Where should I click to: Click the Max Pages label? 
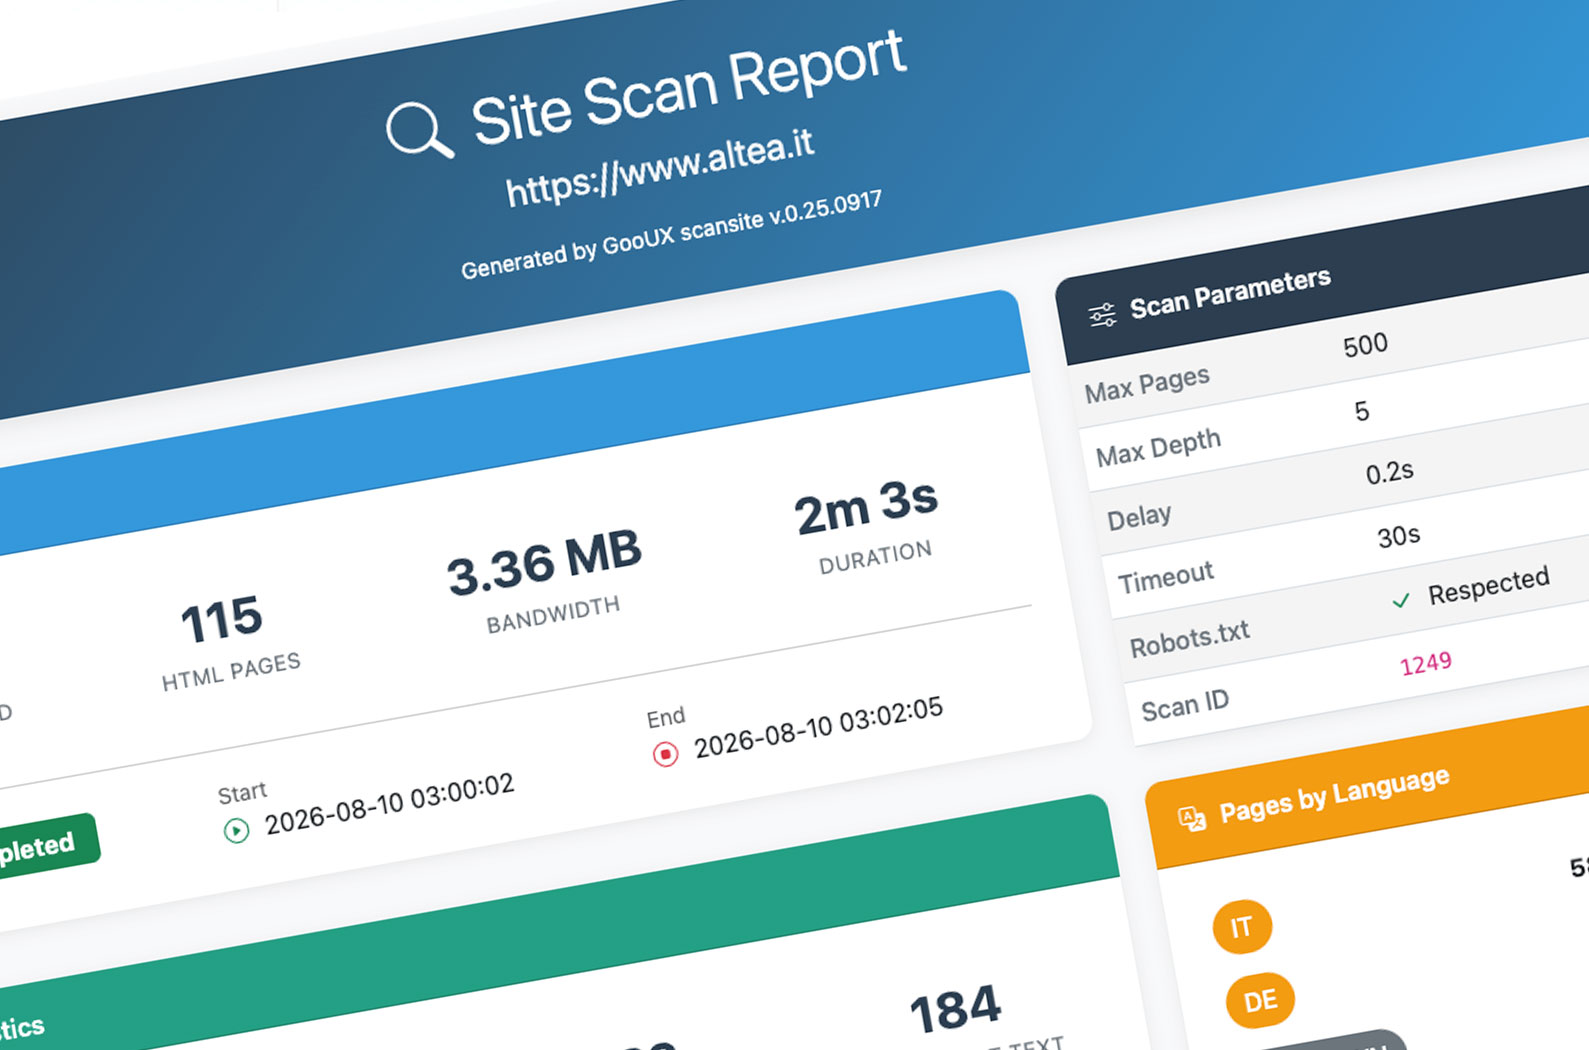click(1147, 384)
